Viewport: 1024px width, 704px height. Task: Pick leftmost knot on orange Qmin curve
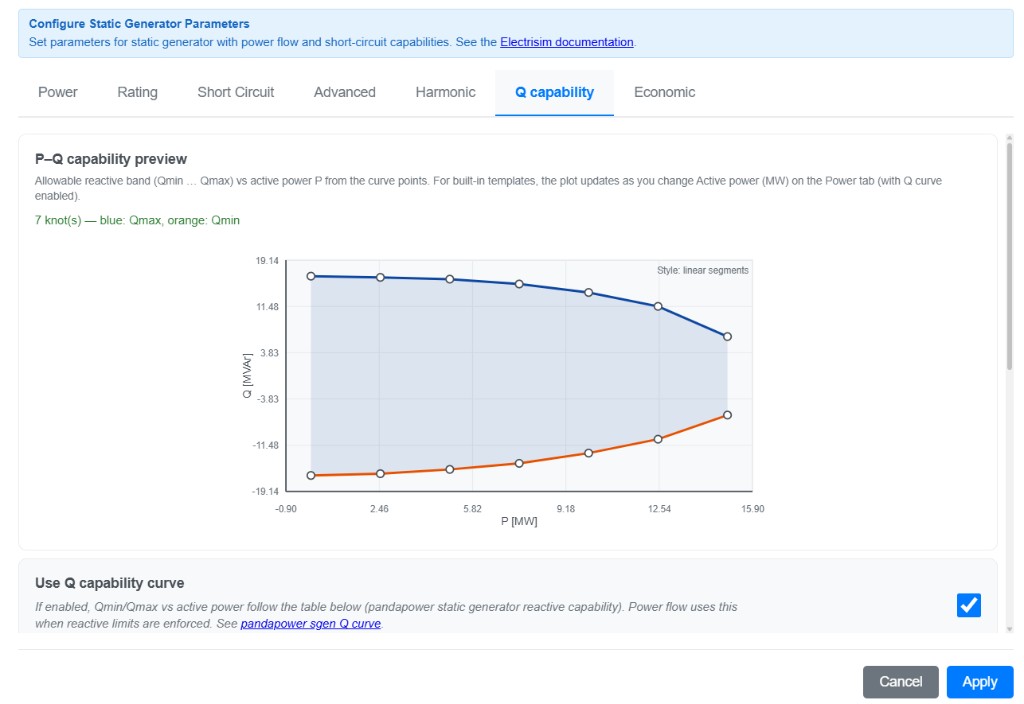(311, 475)
